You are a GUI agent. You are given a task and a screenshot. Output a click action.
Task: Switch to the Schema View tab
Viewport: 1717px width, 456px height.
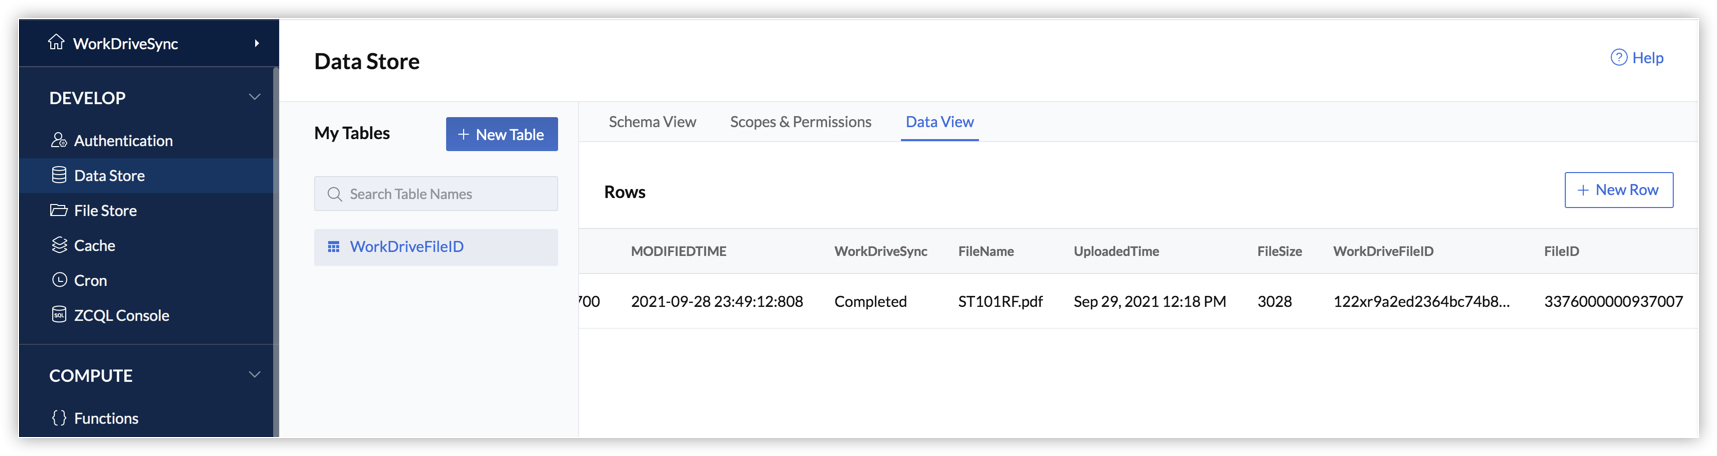(x=652, y=122)
